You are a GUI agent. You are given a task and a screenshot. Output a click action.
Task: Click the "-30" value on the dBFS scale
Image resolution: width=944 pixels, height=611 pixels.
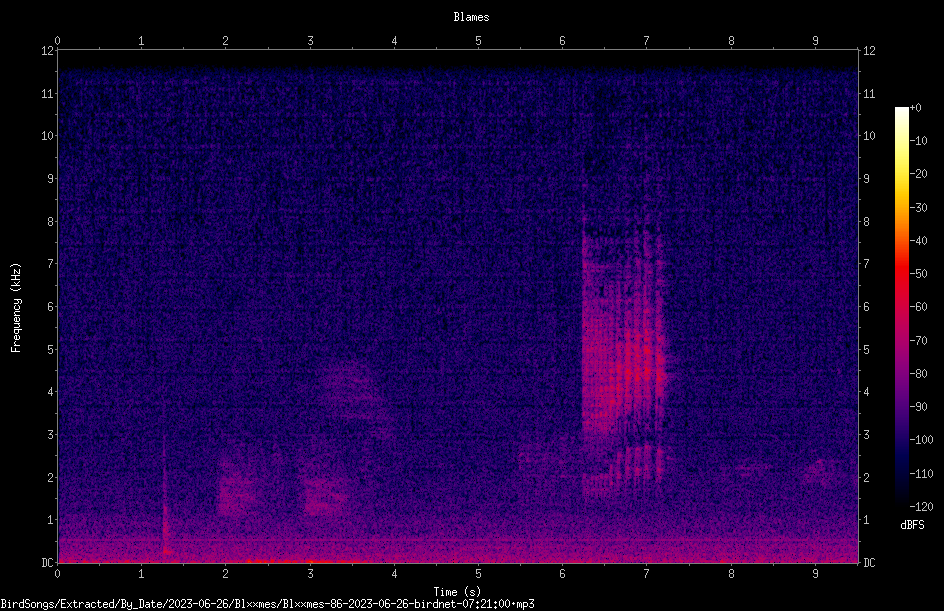(918, 208)
